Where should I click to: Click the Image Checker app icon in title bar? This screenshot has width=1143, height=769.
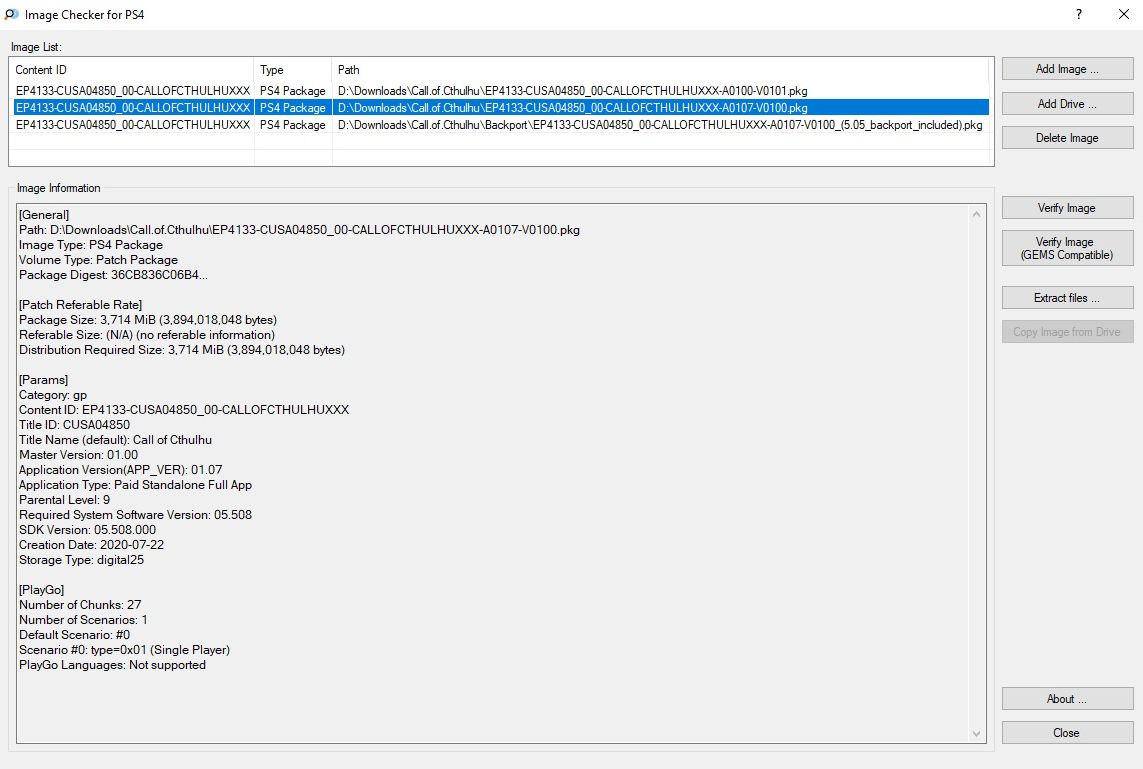[x=12, y=15]
